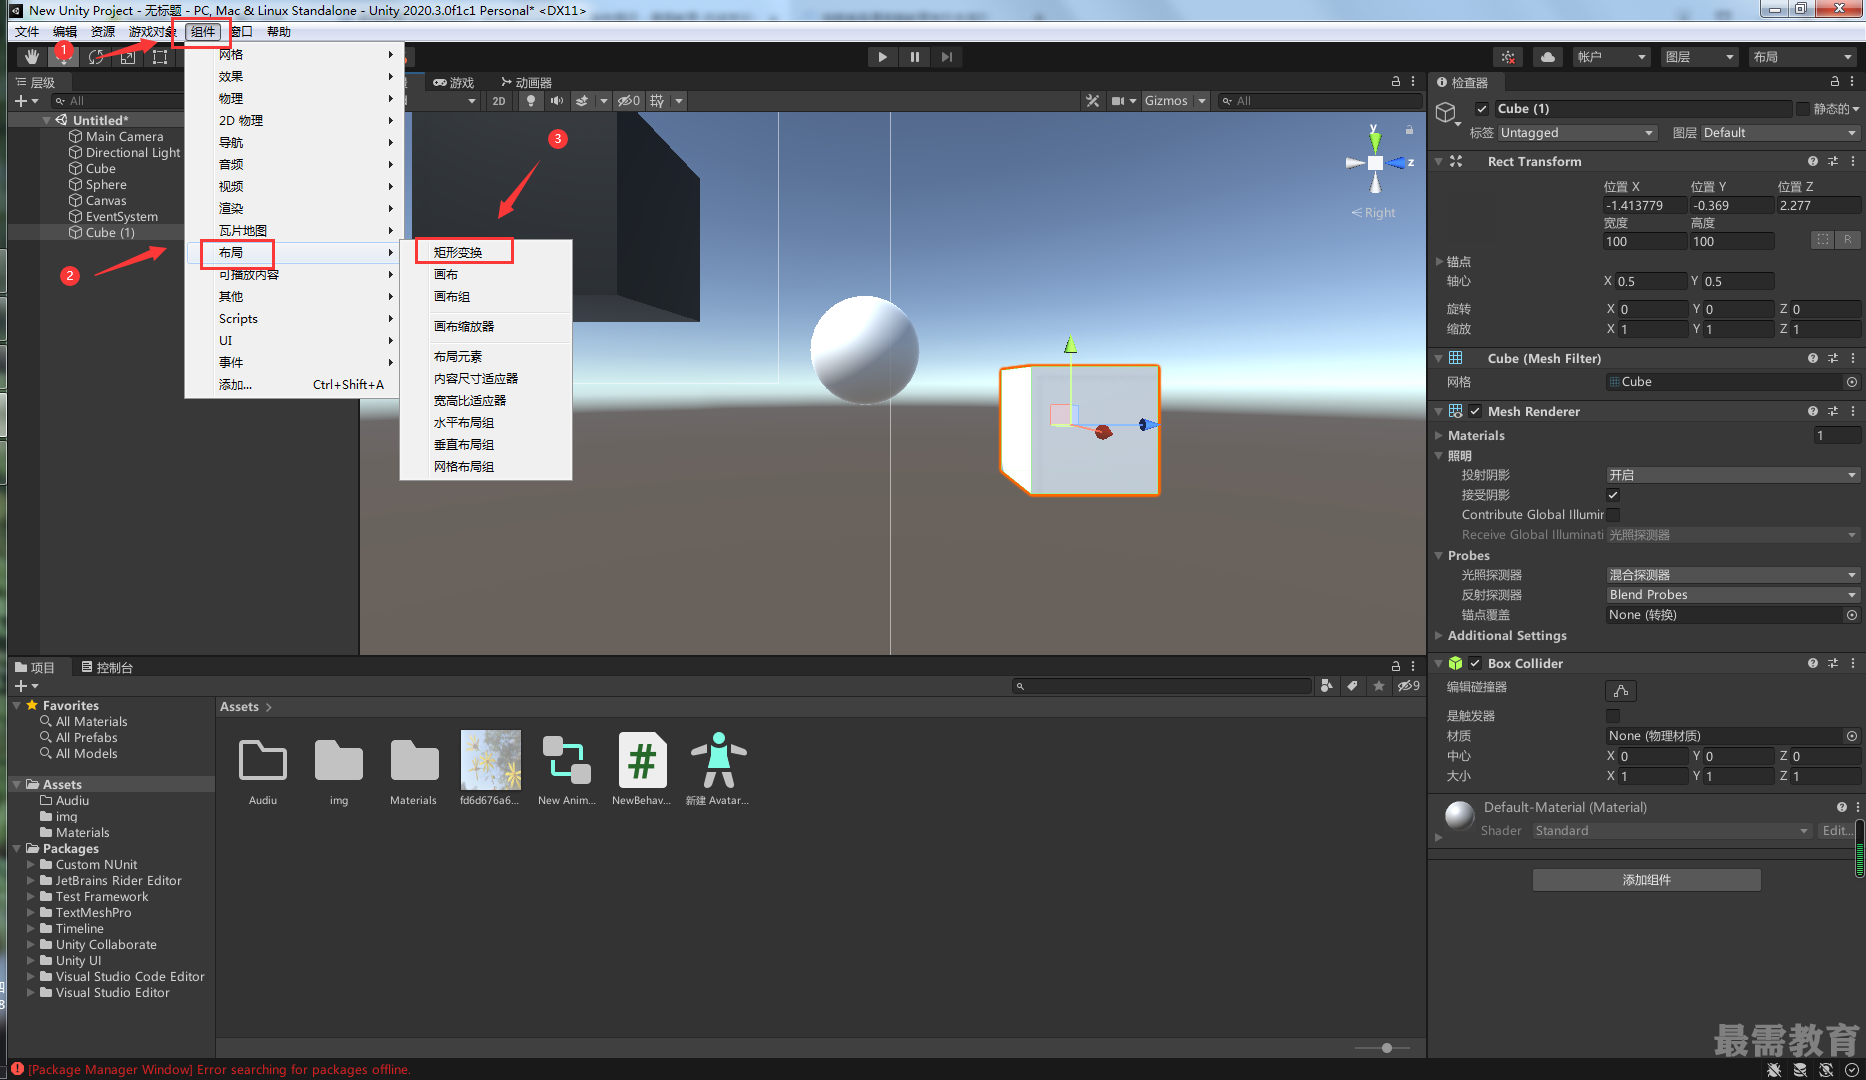
Task: Open Rect Transform preset settings icon
Action: tap(1833, 161)
